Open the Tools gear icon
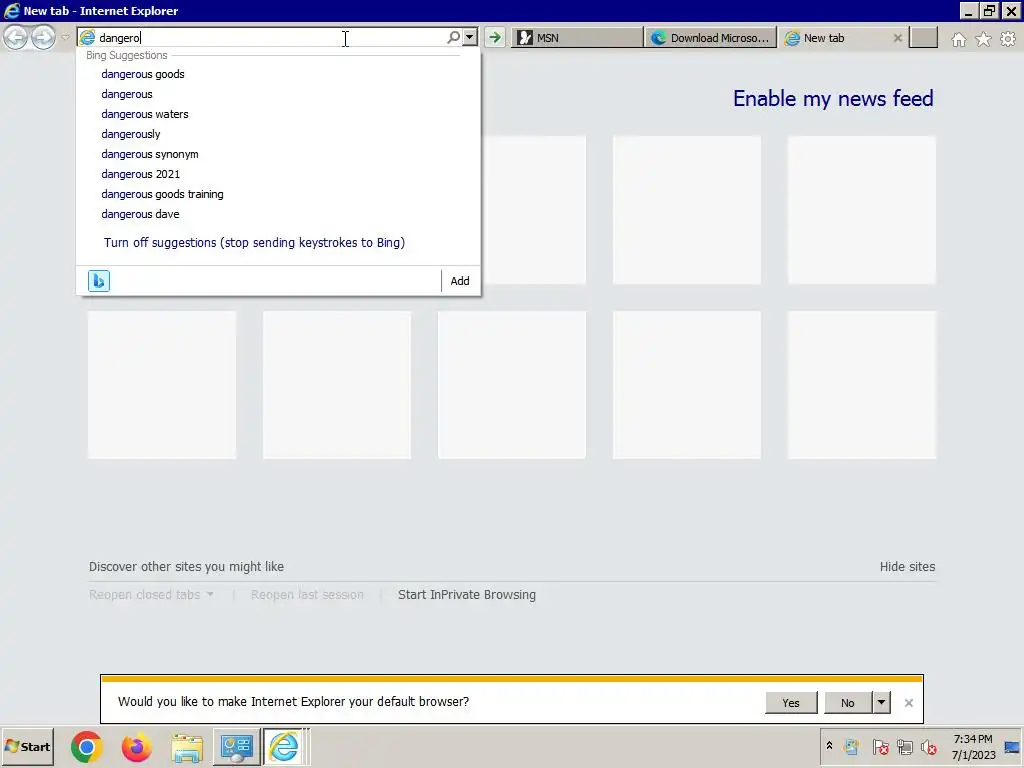The width and height of the screenshot is (1024, 768). [x=1008, y=39]
